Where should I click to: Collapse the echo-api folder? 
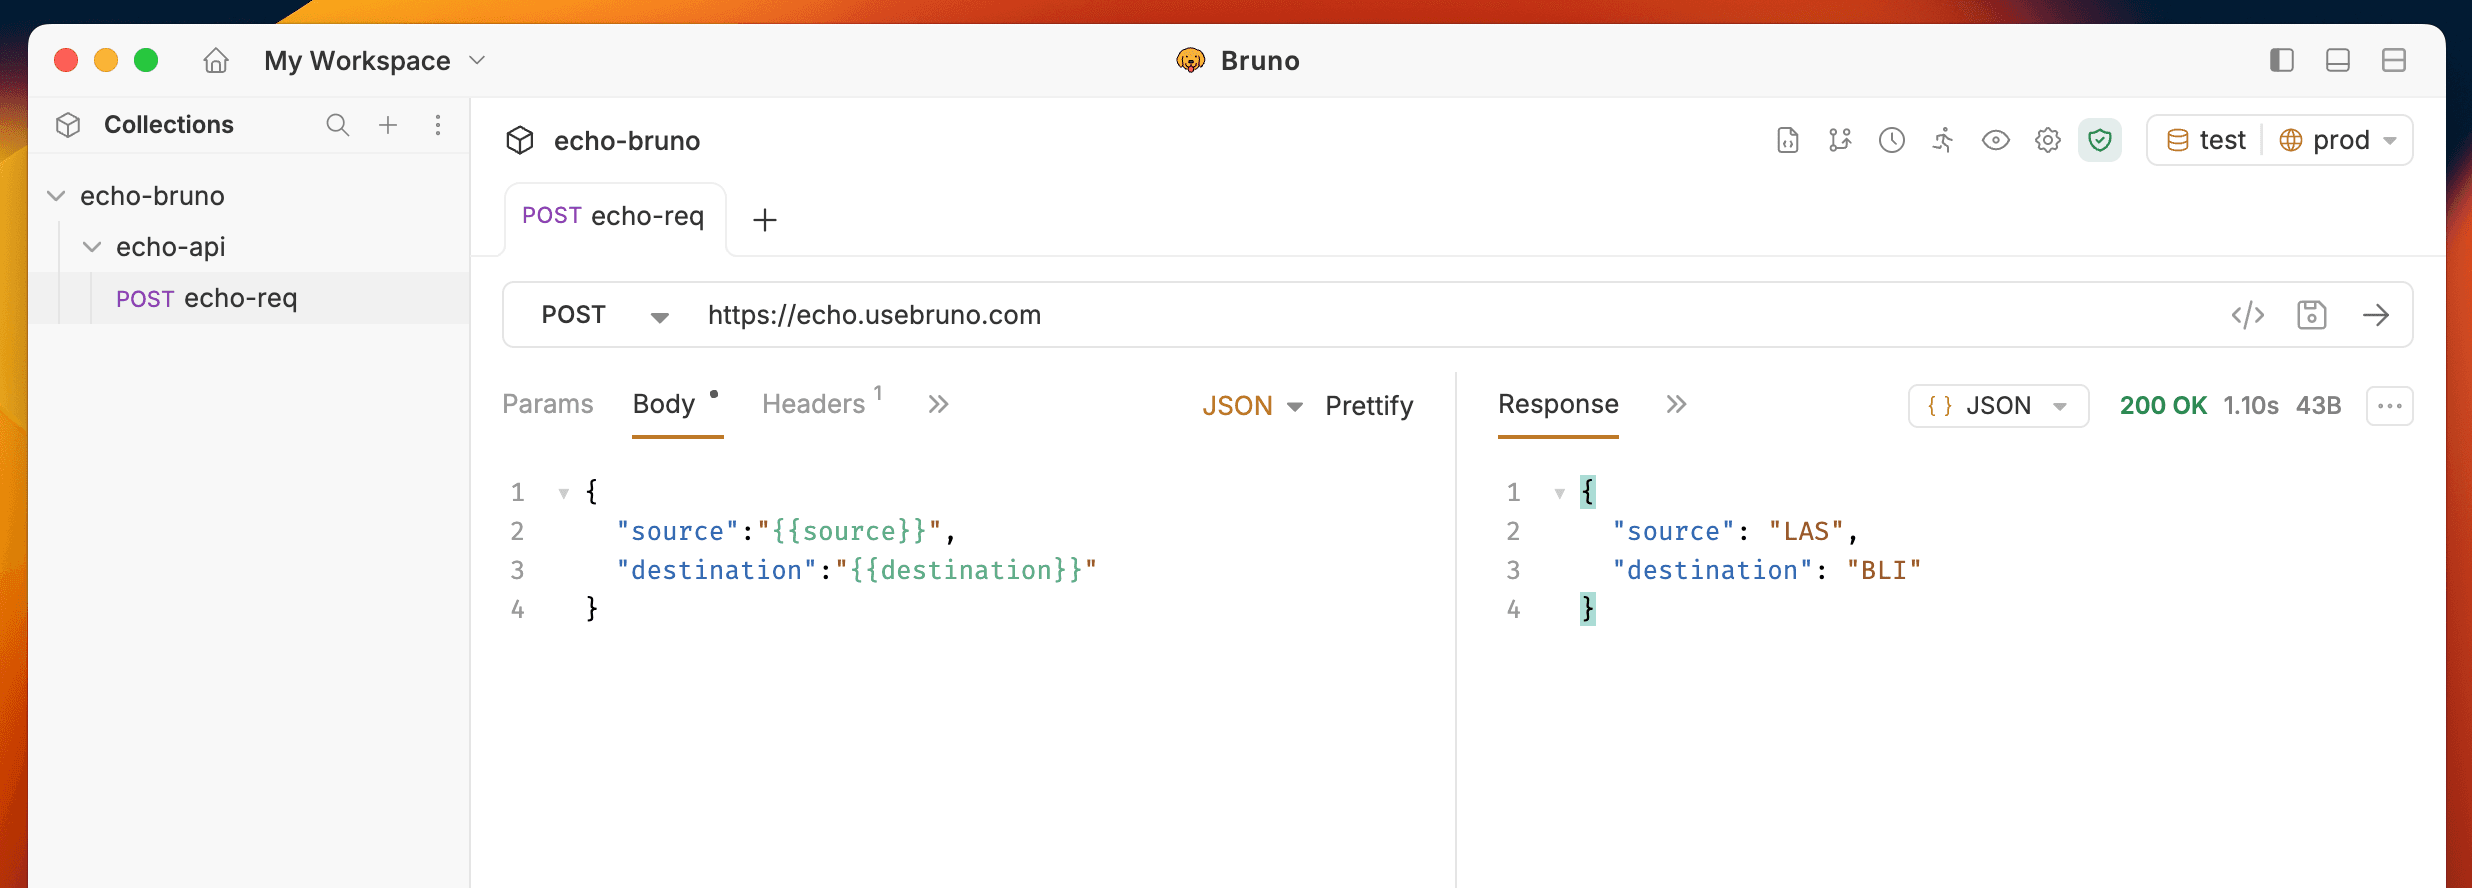pos(92,247)
